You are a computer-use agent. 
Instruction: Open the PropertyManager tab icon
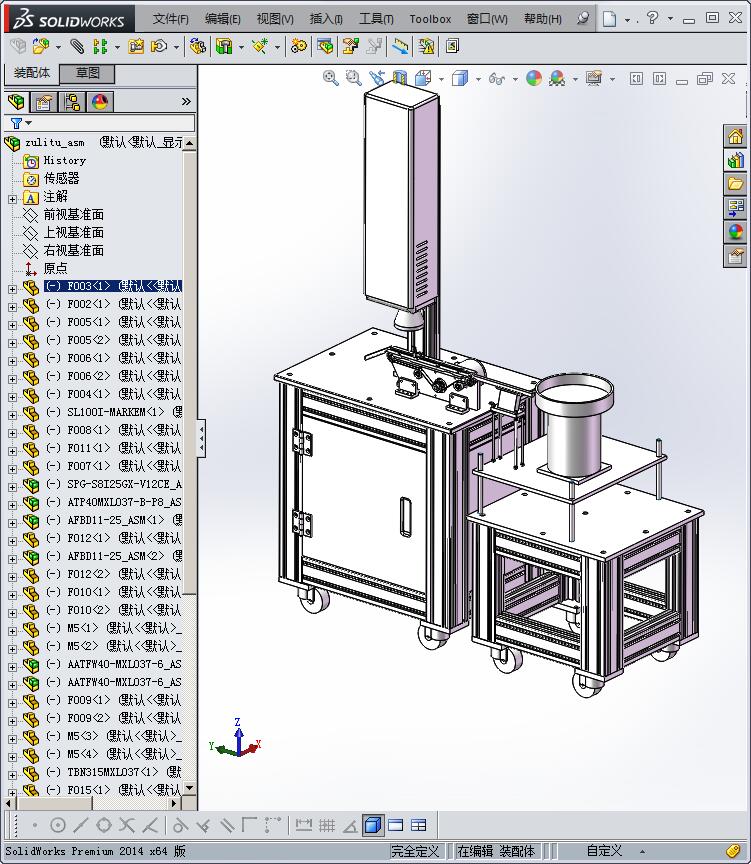click(x=44, y=102)
